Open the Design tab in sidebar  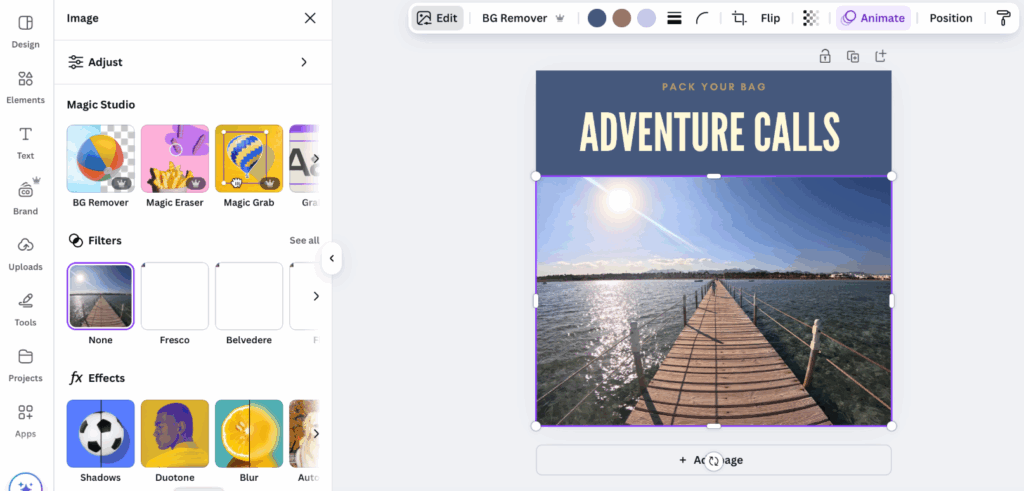pos(25,31)
